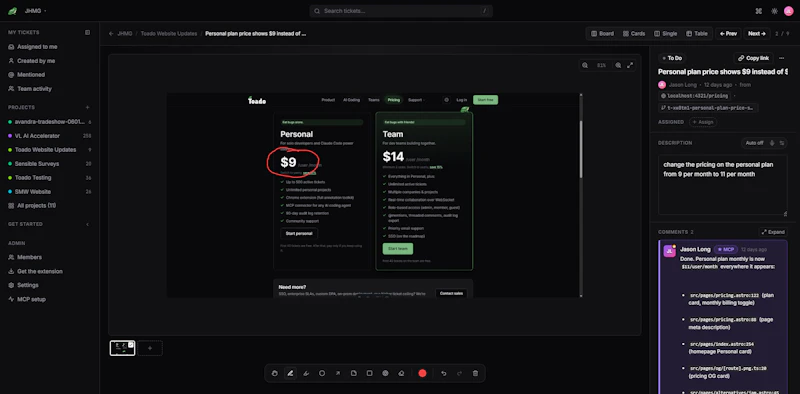Delete annotations with trash icon
This screenshot has height=394, width=800.
pos(475,373)
